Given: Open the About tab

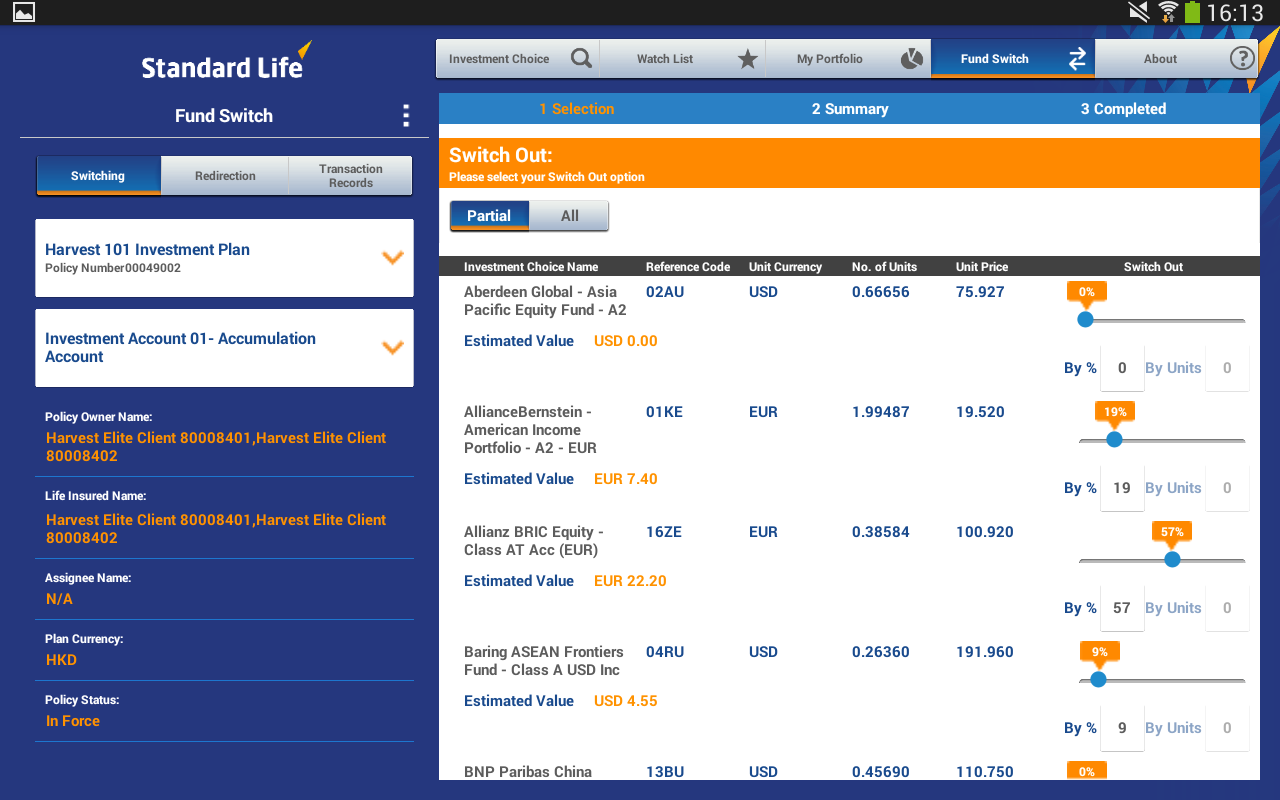Looking at the screenshot, I should click(x=1177, y=59).
